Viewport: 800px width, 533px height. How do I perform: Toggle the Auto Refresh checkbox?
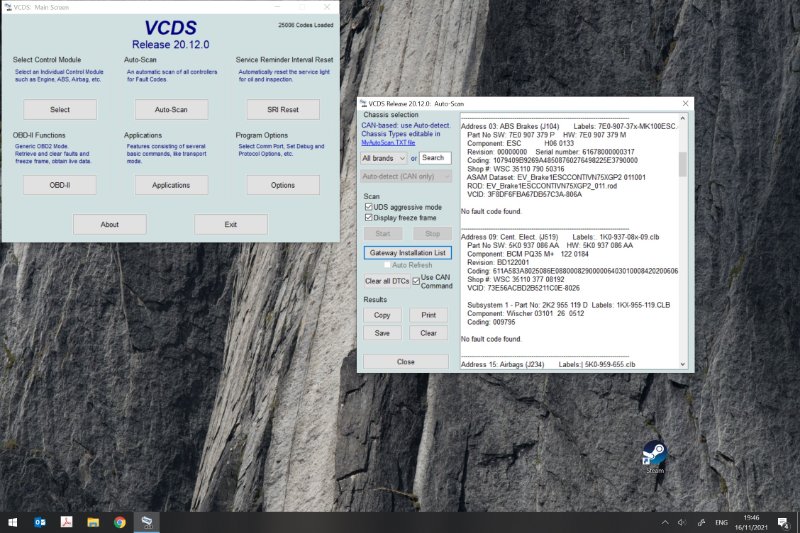(x=387, y=265)
